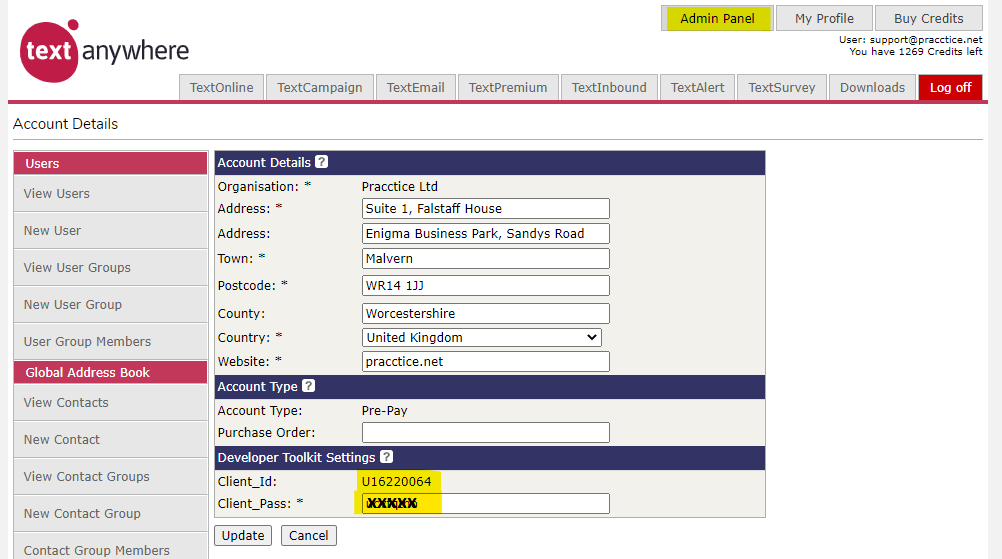Click the Postcode field WR14 1JJ
1002x559 pixels.
(486, 285)
